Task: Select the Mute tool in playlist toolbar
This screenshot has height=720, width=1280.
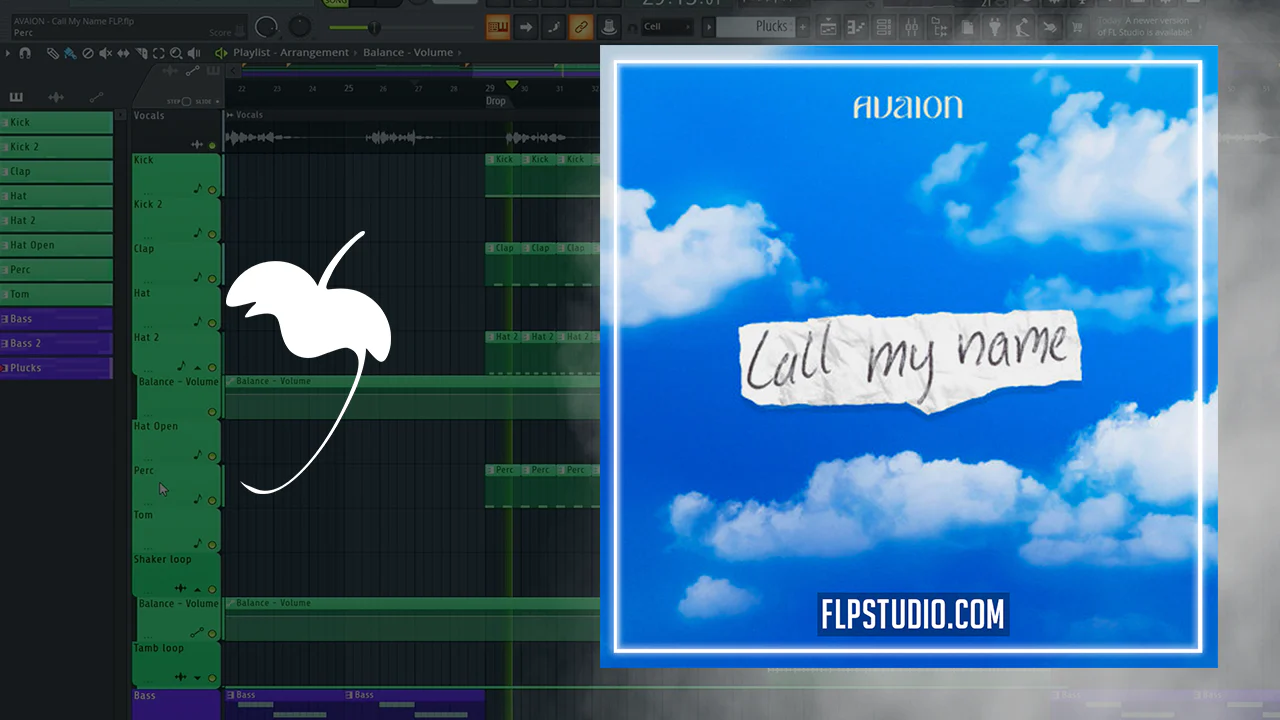Action: (x=105, y=53)
